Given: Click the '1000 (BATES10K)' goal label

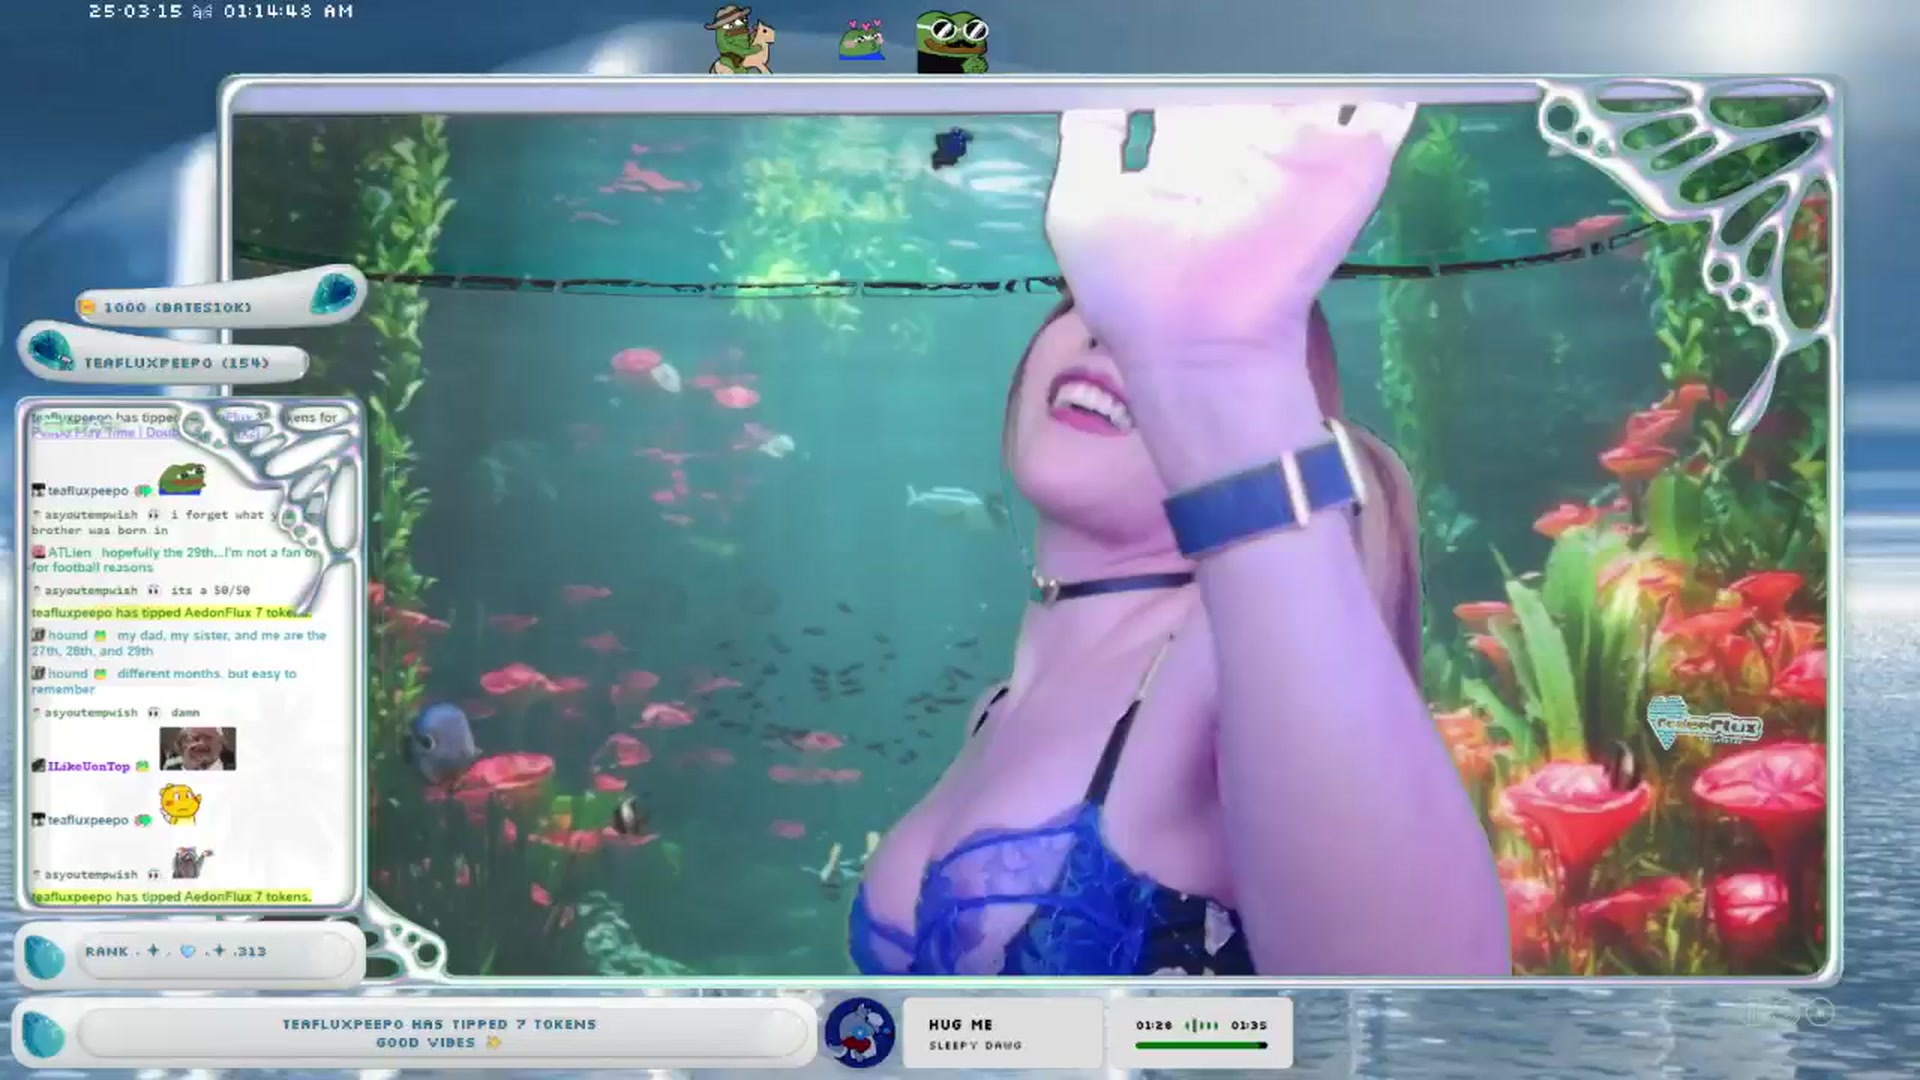Looking at the screenshot, I should pos(177,307).
